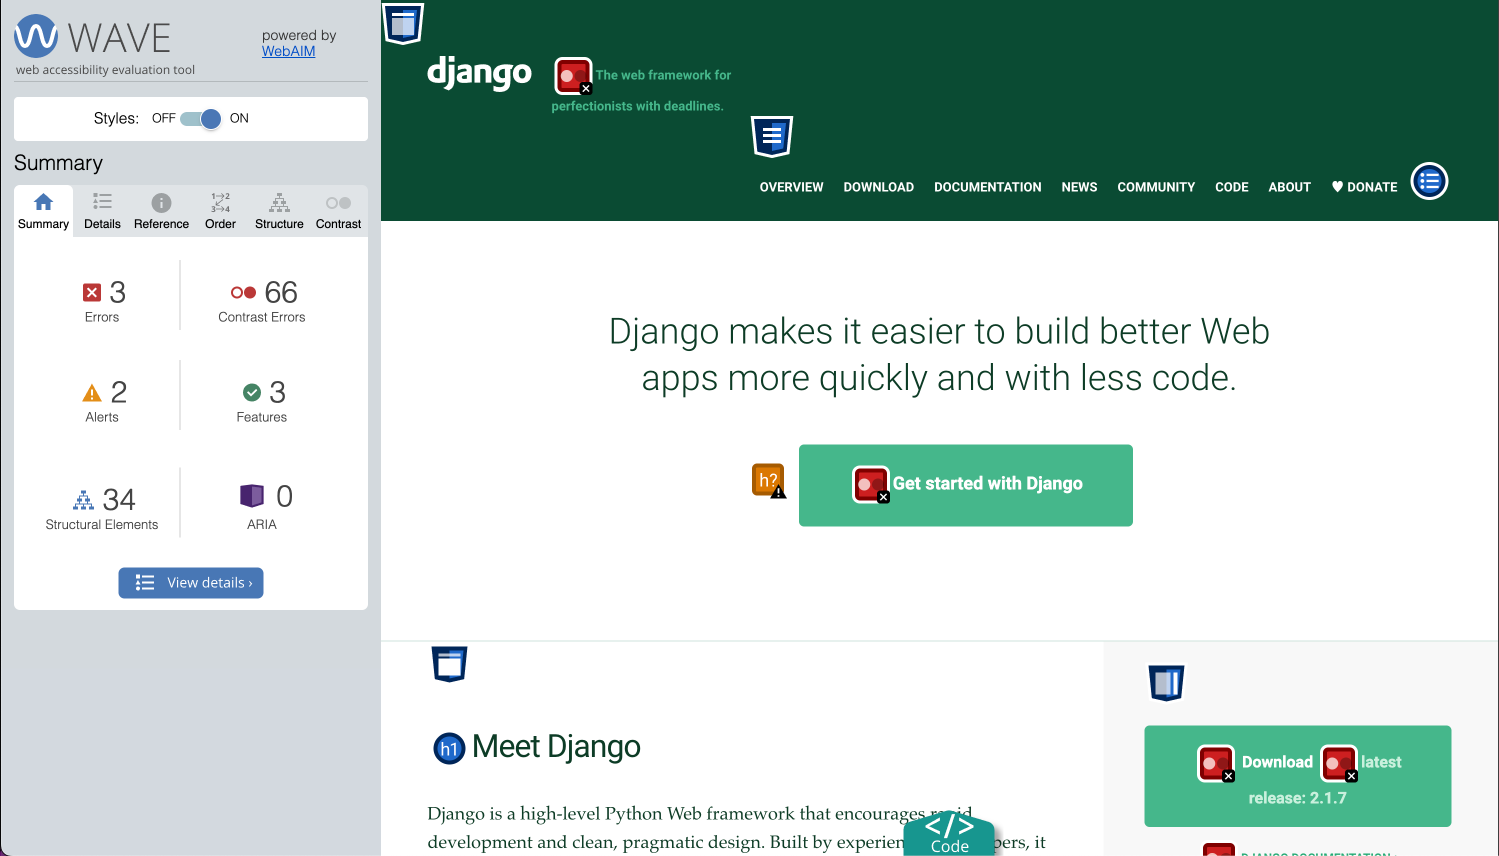Viewport: 1499px width, 856px height.
Task: Click the Contrast Errors icon in summary
Action: (x=243, y=292)
